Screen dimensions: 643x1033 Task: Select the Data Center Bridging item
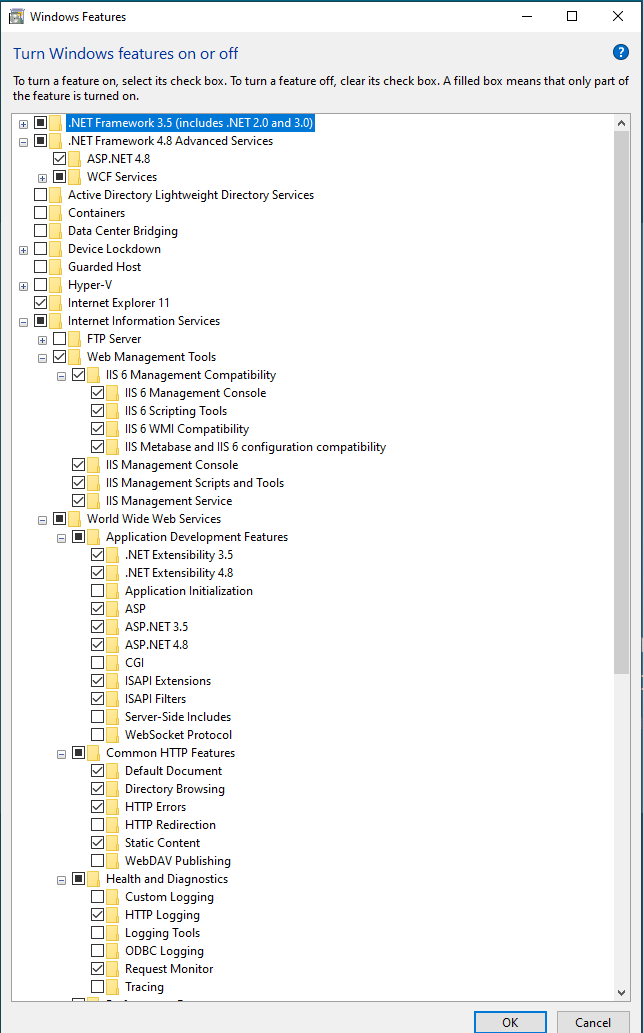pos(122,231)
